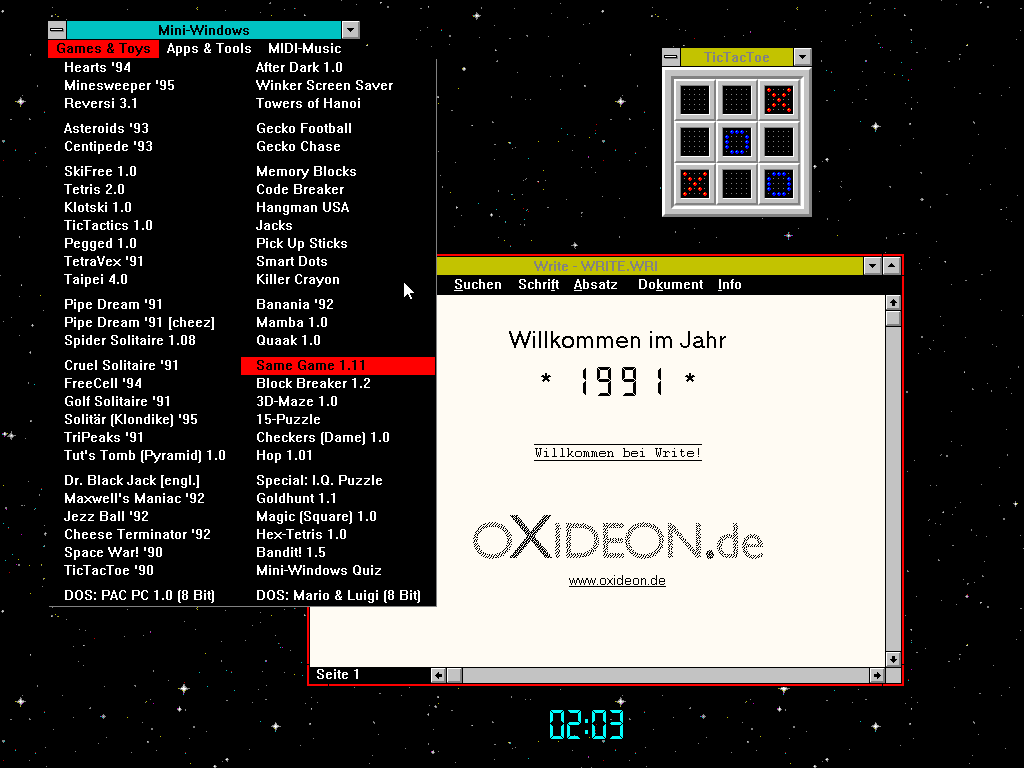Screen dimensions: 1024x768
Task: Choose Reversi 3.1
Action: pyautogui.click(x=101, y=103)
